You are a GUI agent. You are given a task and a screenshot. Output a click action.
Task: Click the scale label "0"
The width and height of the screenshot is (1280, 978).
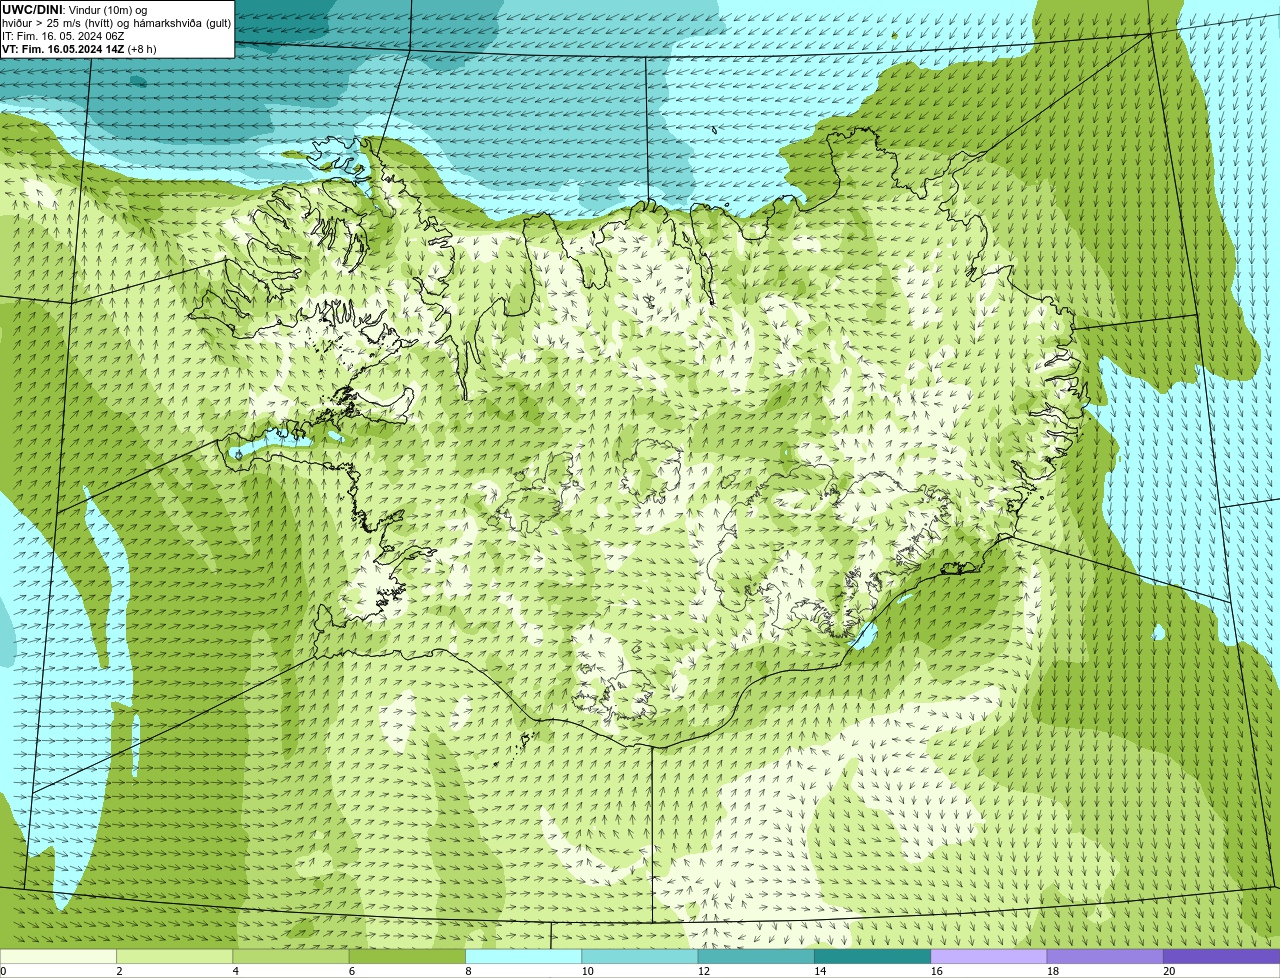coord(4,971)
